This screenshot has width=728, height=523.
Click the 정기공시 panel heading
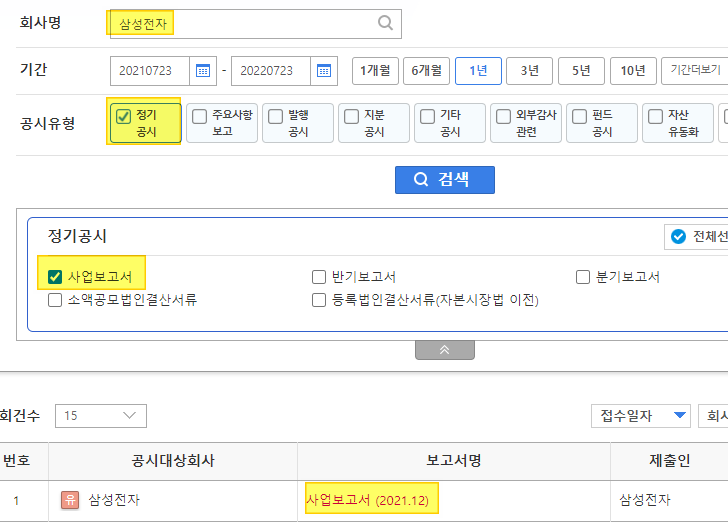[x=77, y=236]
